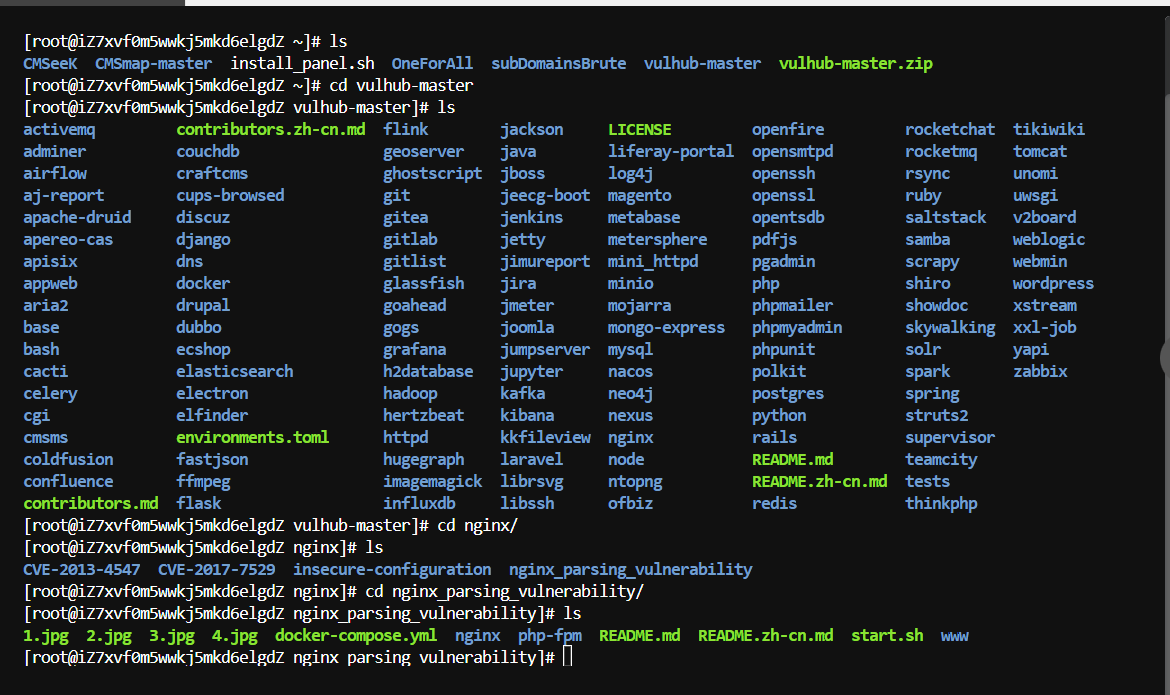Viewport: 1170px width, 695px height.
Task: Select the php-fpm directory entry
Action: (x=549, y=636)
